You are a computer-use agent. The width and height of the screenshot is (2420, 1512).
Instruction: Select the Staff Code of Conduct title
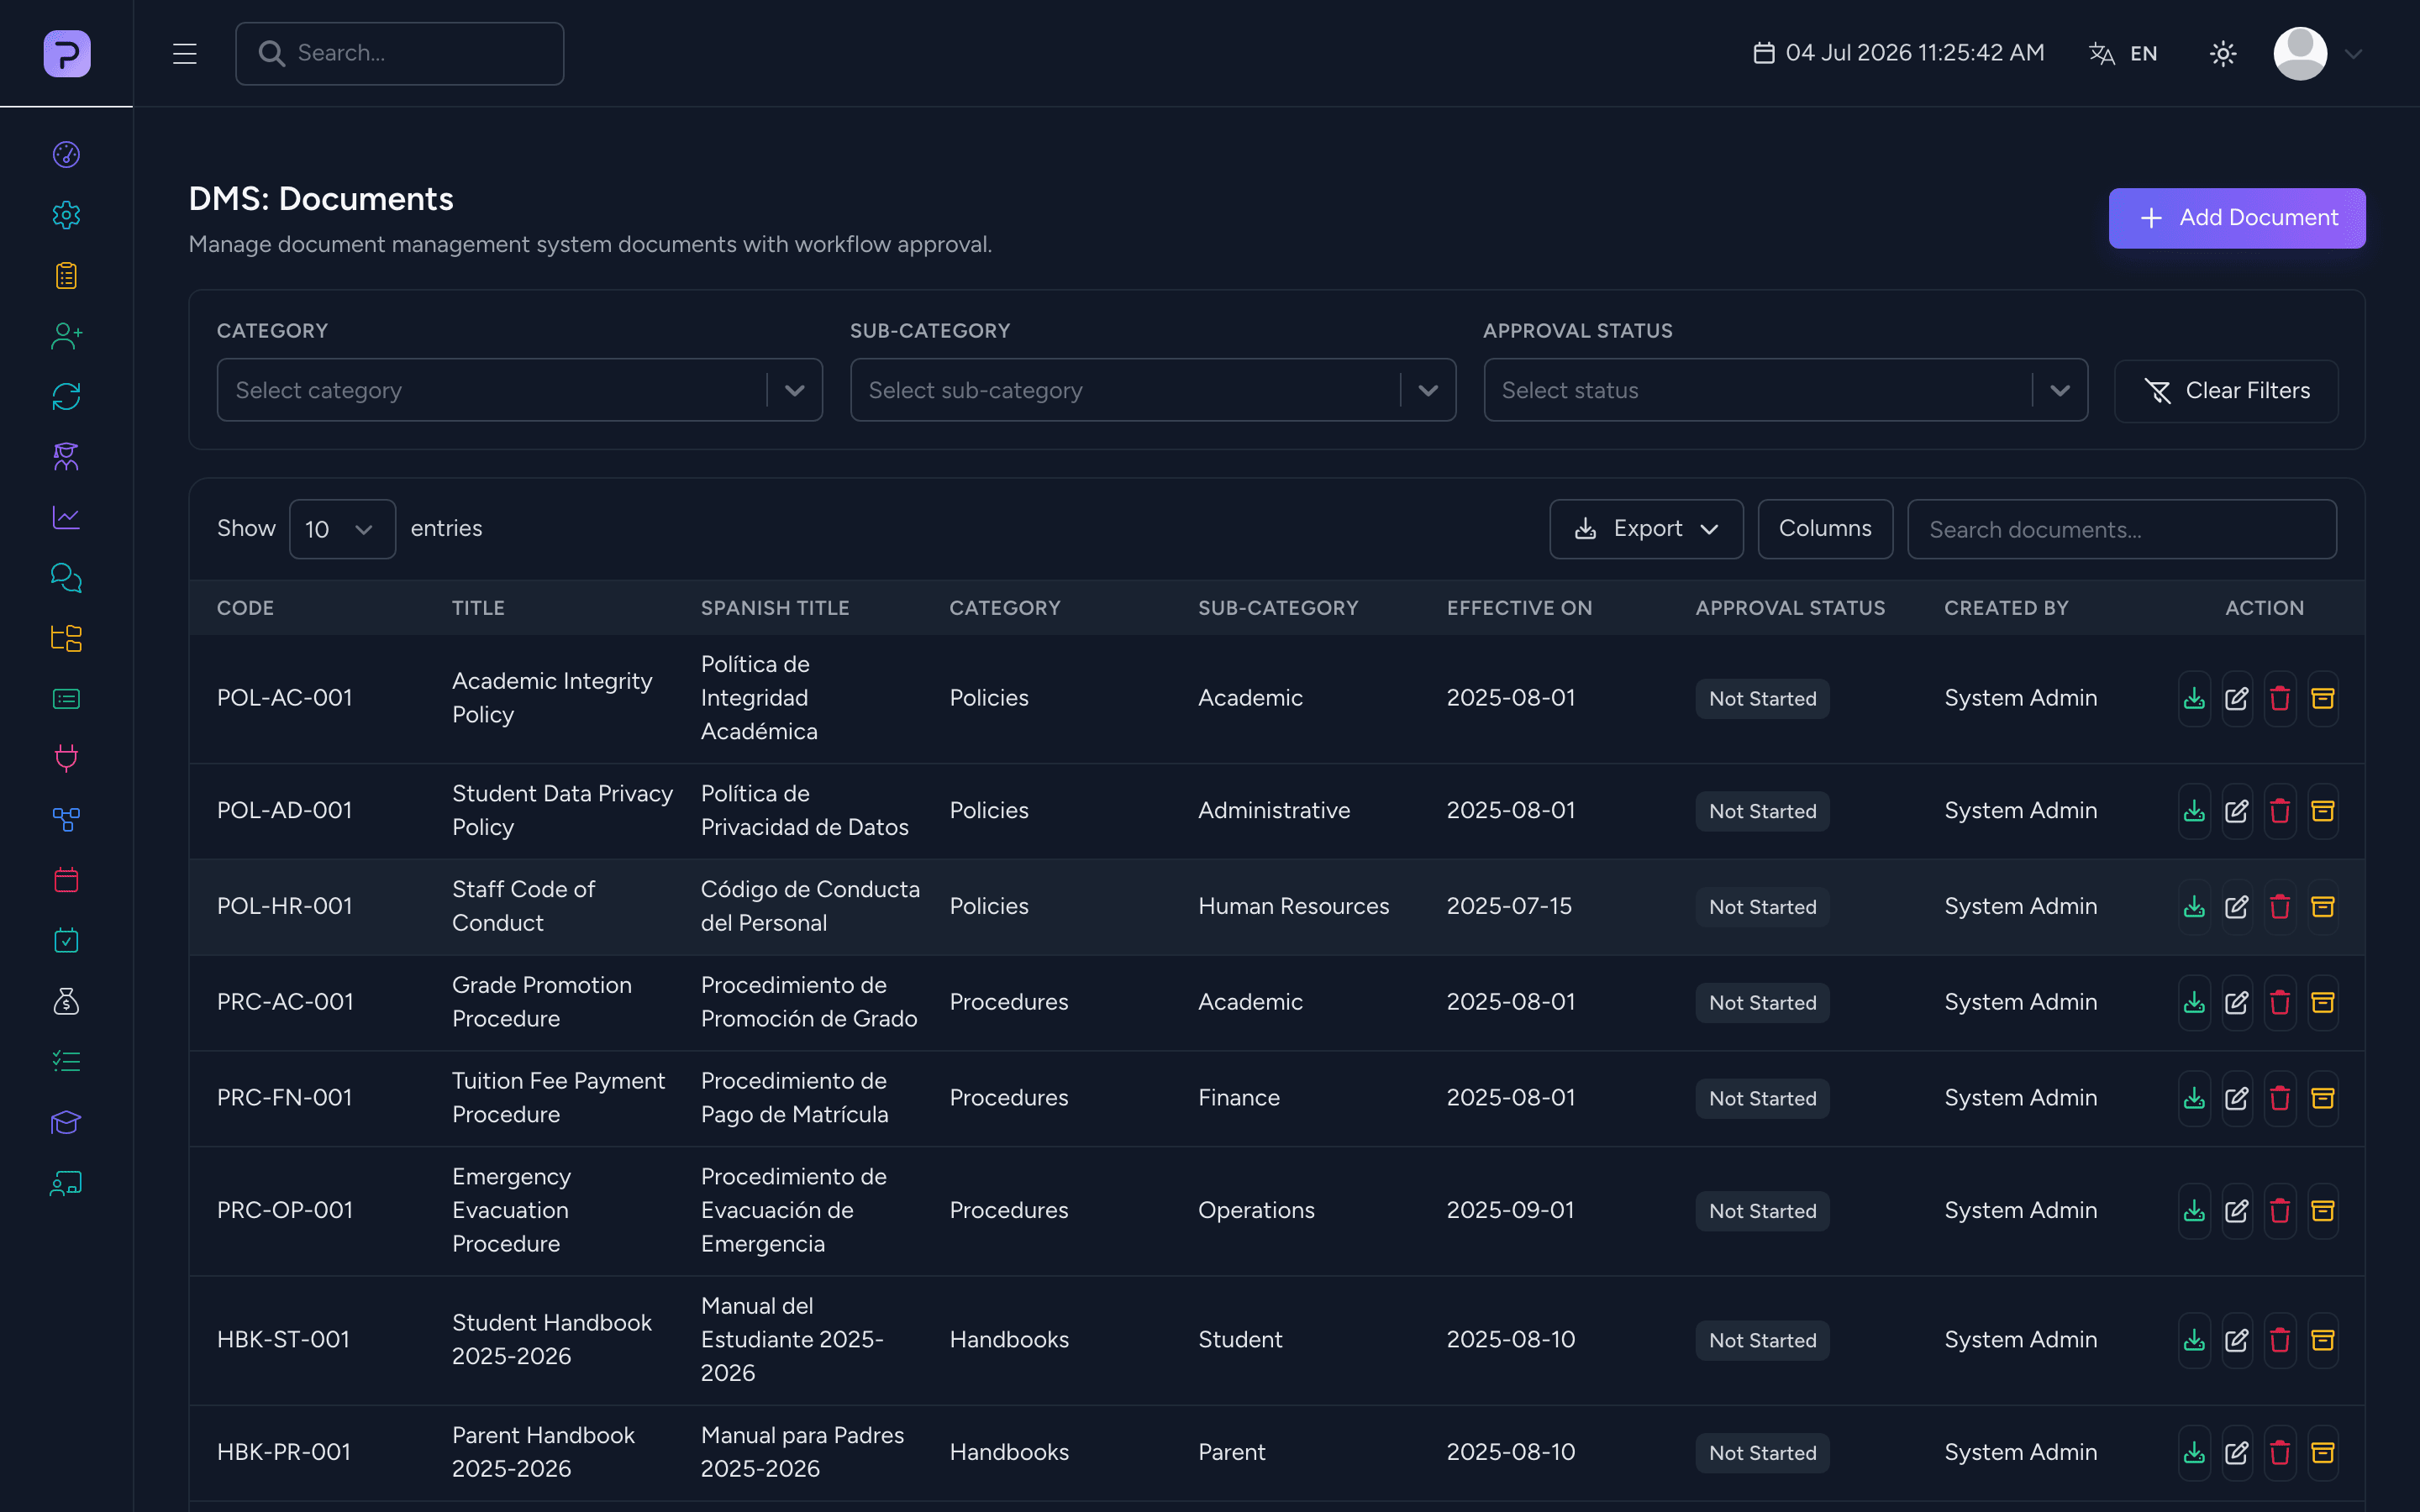523,906
